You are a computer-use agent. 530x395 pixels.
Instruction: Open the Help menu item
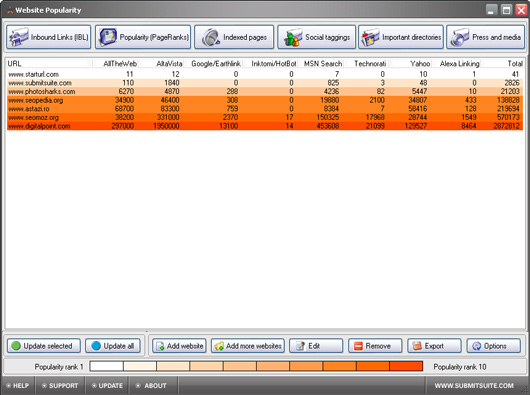(18, 386)
